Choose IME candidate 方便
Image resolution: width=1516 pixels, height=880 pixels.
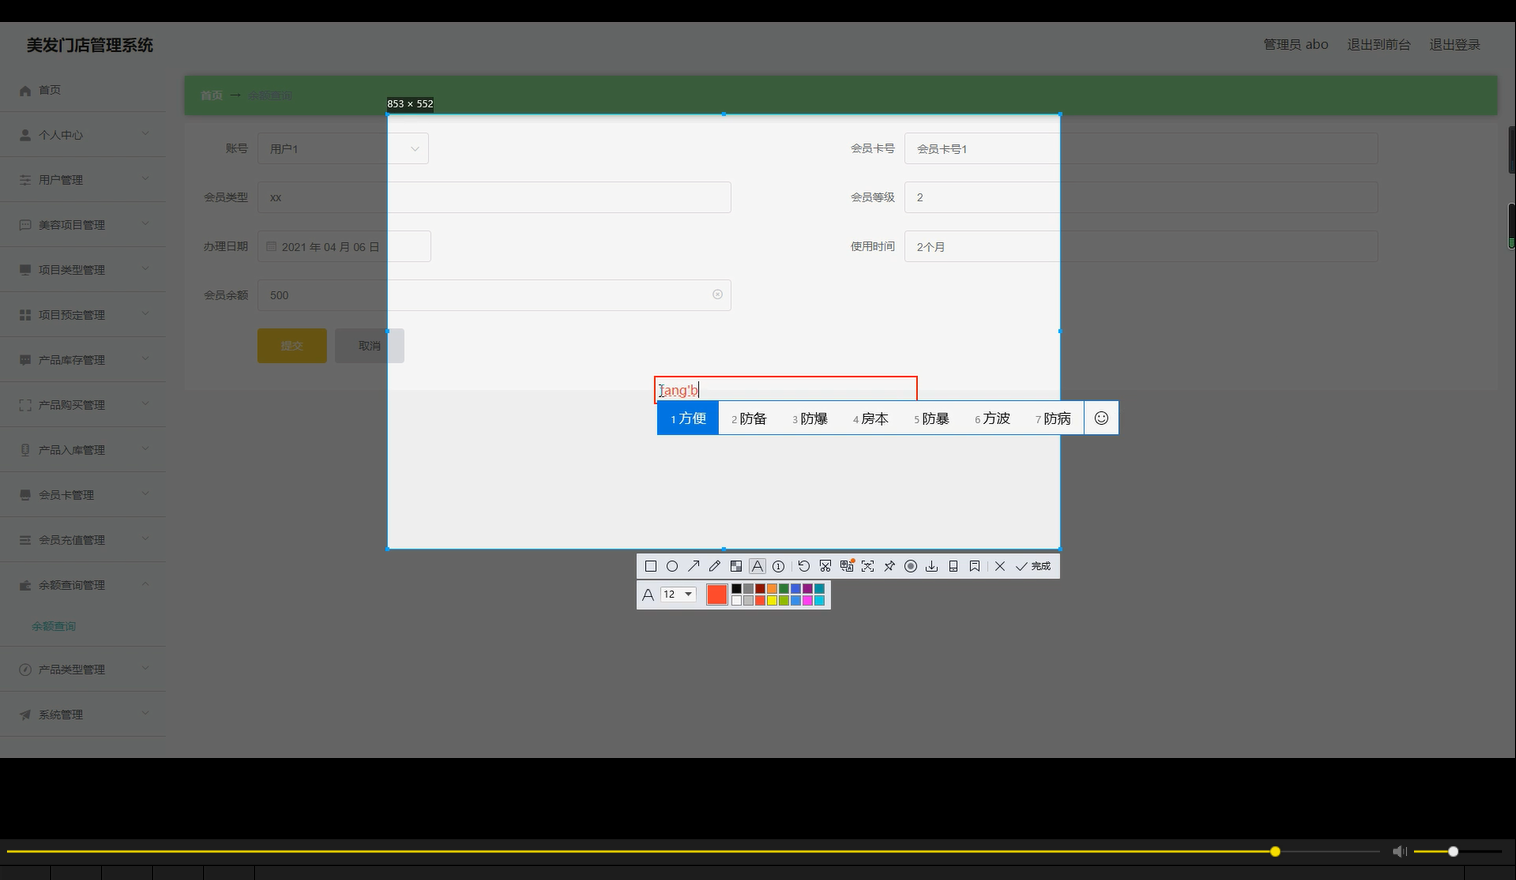[688, 418]
